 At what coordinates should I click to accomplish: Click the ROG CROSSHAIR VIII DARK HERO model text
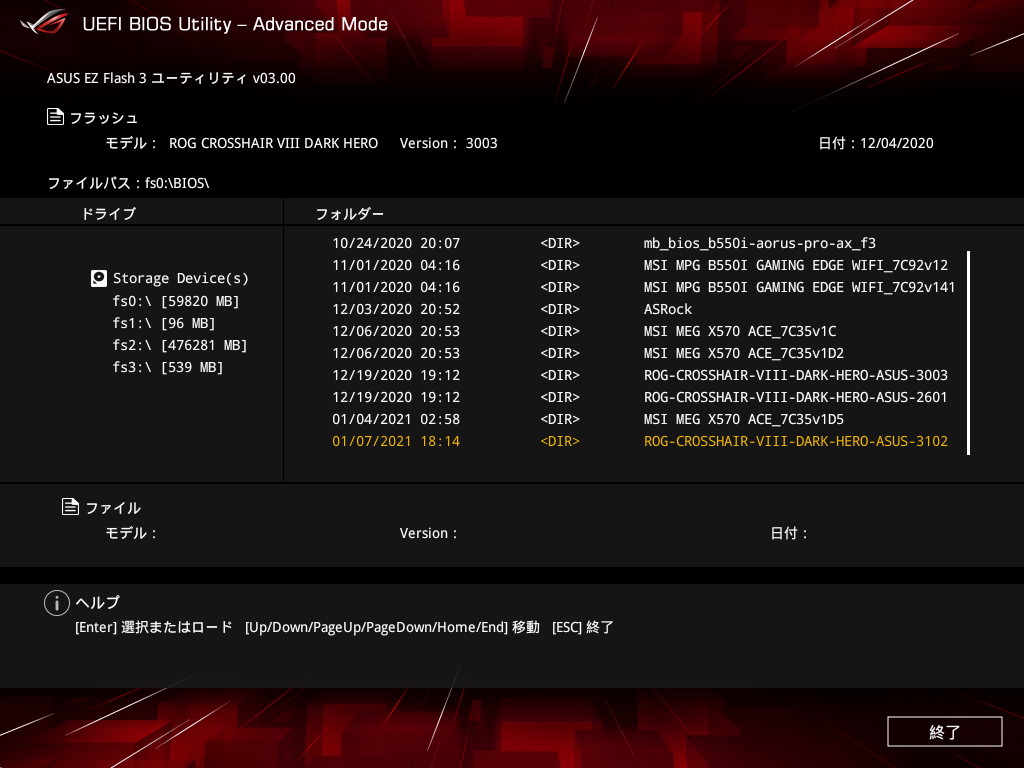tap(273, 143)
